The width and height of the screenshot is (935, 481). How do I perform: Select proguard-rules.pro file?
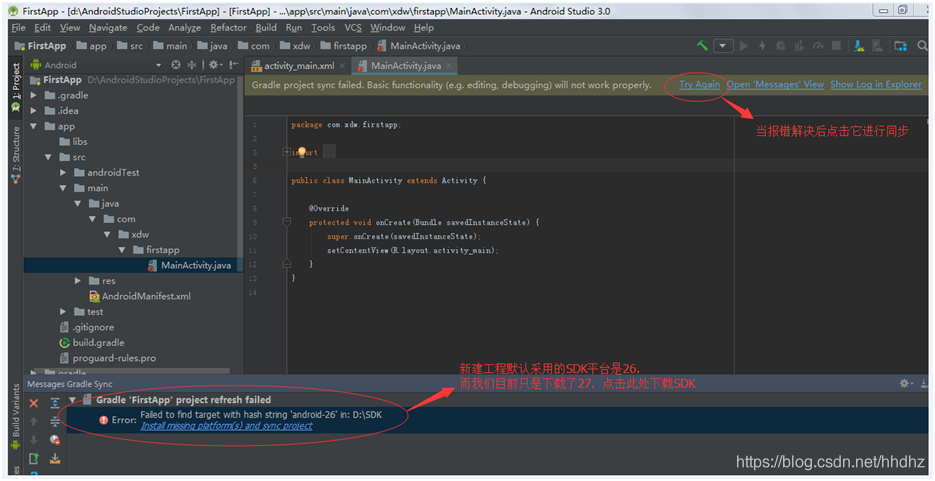click(107, 358)
